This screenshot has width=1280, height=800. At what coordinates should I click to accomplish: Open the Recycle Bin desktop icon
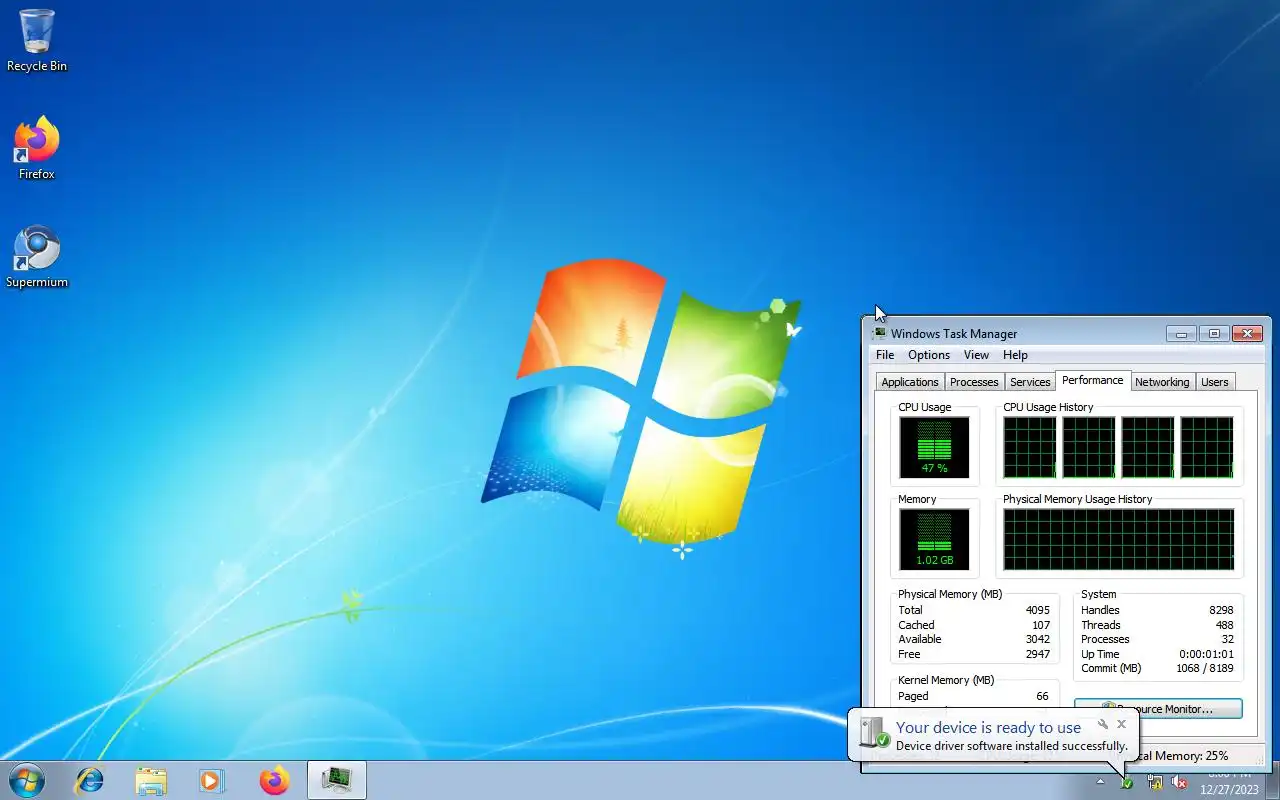click(x=37, y=41)
